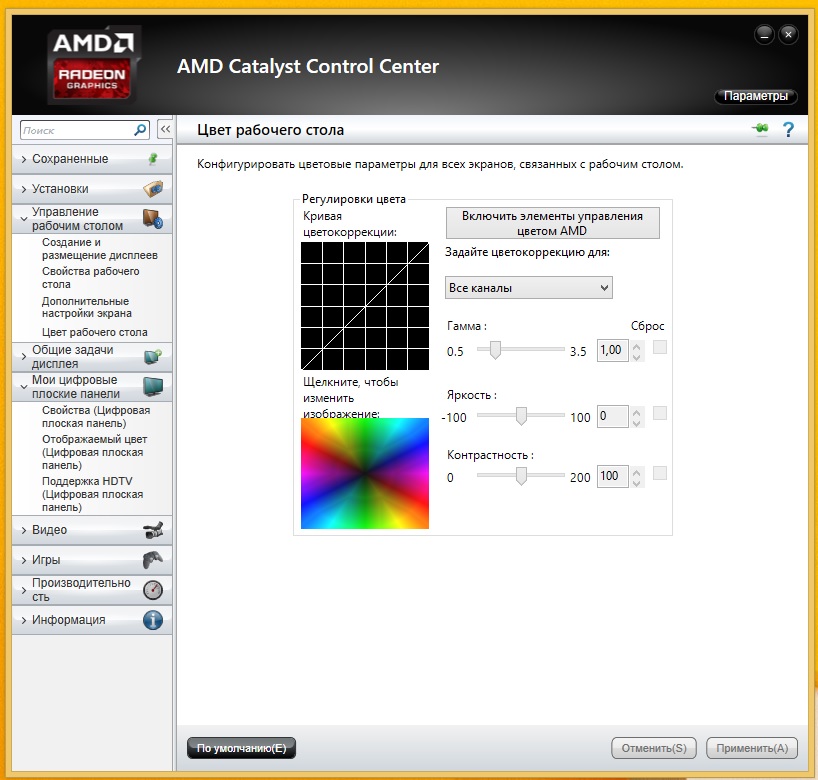
Task: Expand the Информация section
Action: 23,620
